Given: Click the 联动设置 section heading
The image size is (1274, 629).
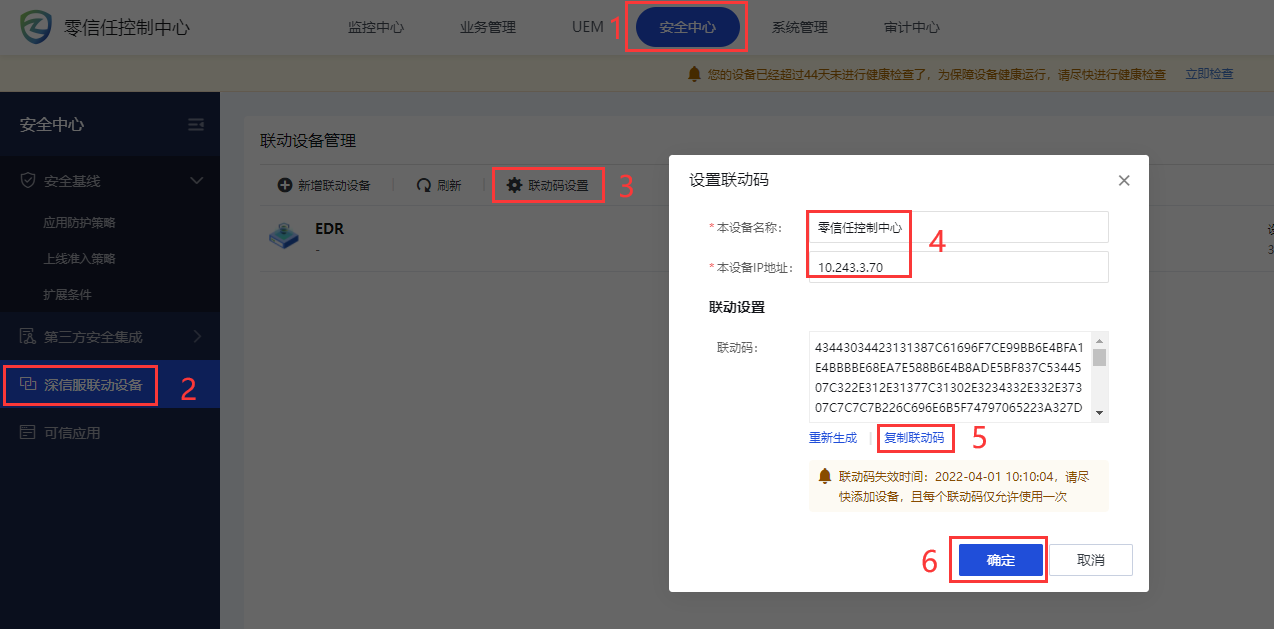Looking at the screenshot, I should [x=737, y=307].
